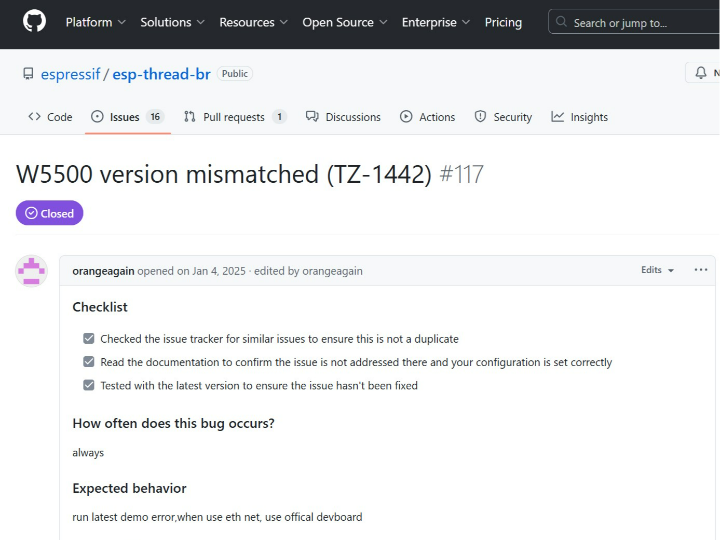Image resolution: width=720 pixels, height=540 pixels.
Task: Open the notifications bell icon
Action: click(x=701, y=73)
